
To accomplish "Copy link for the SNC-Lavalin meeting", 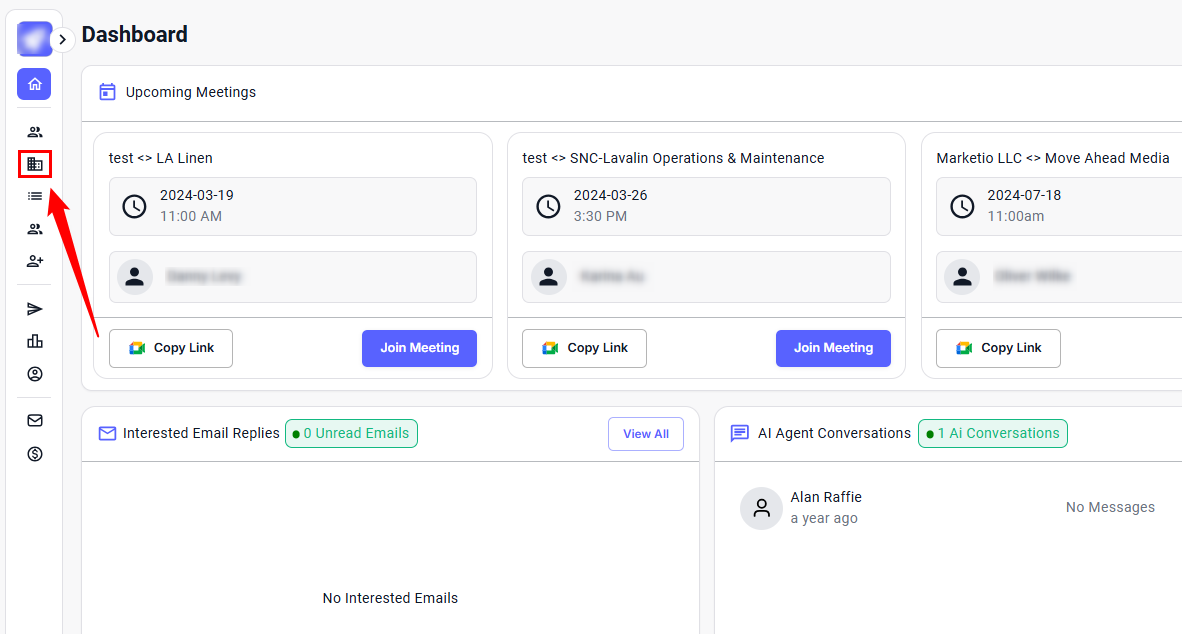I will (584, 348).
